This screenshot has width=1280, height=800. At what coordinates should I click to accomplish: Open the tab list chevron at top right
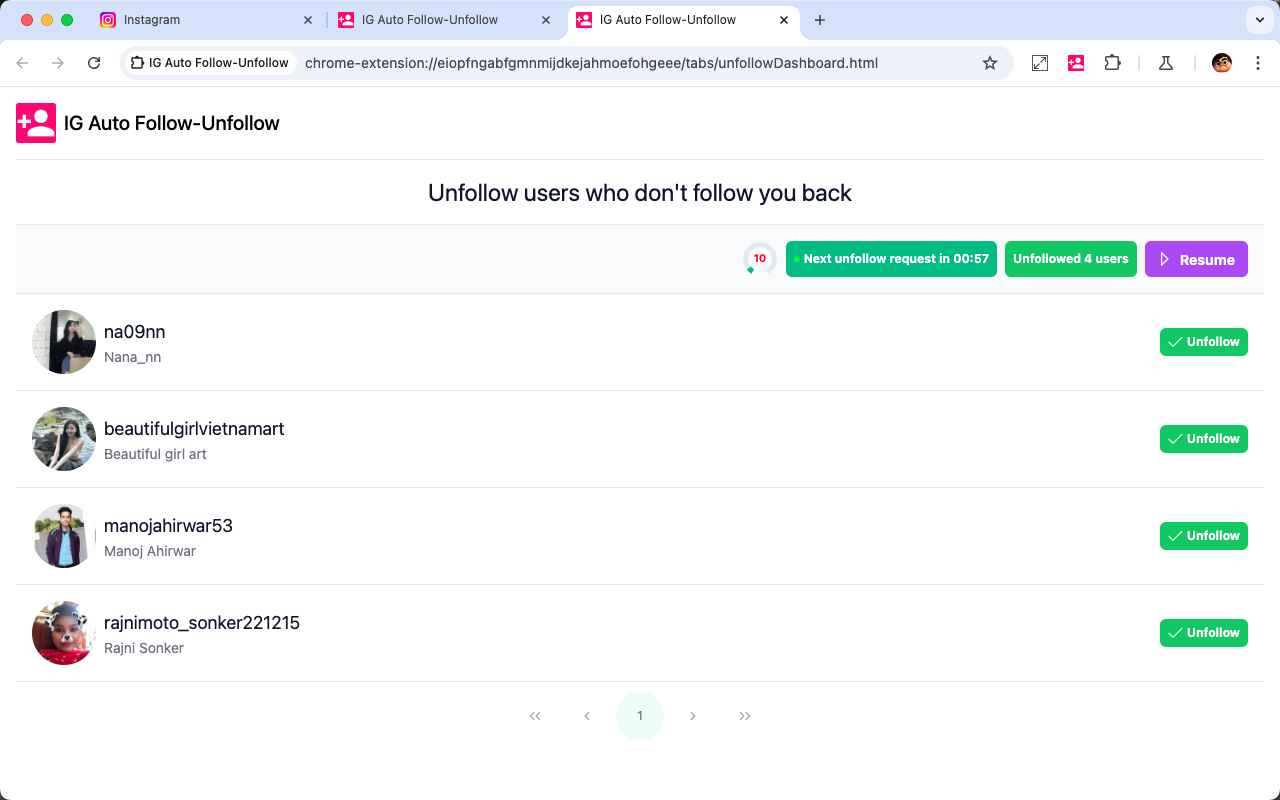coord(1258,20)
